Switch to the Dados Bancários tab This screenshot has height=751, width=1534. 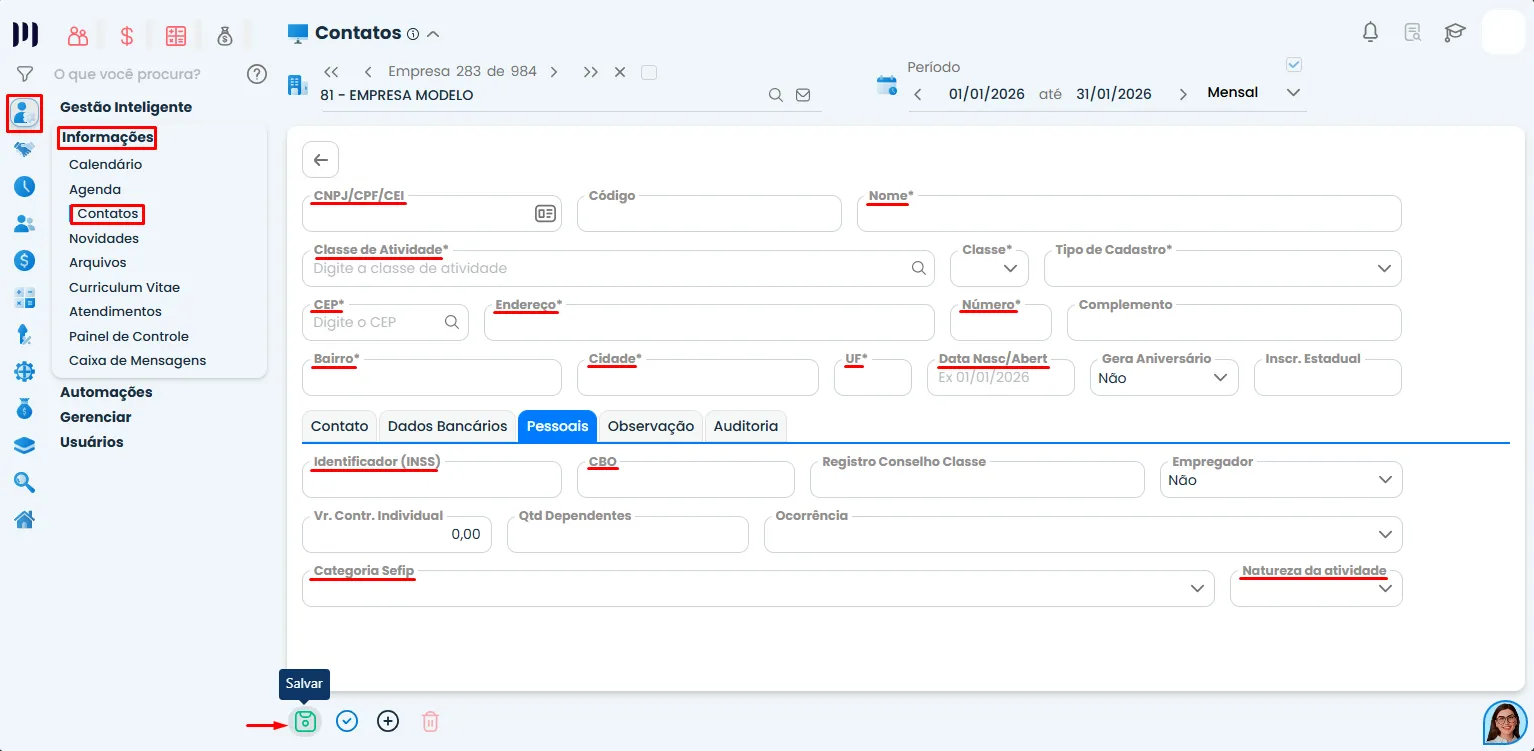(447, 426)
